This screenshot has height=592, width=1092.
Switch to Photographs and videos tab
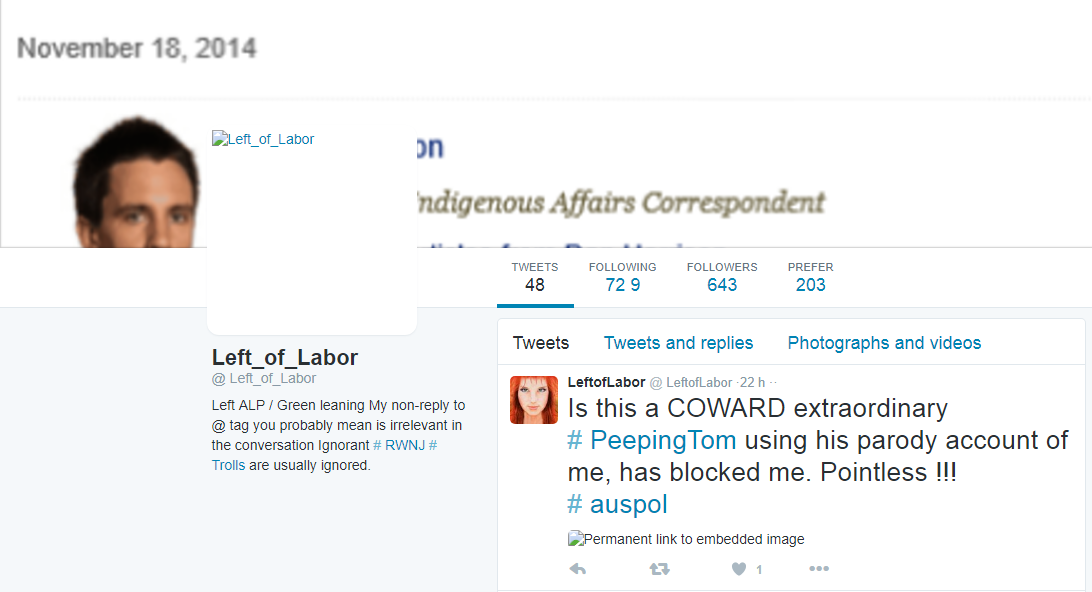[884, 343]
